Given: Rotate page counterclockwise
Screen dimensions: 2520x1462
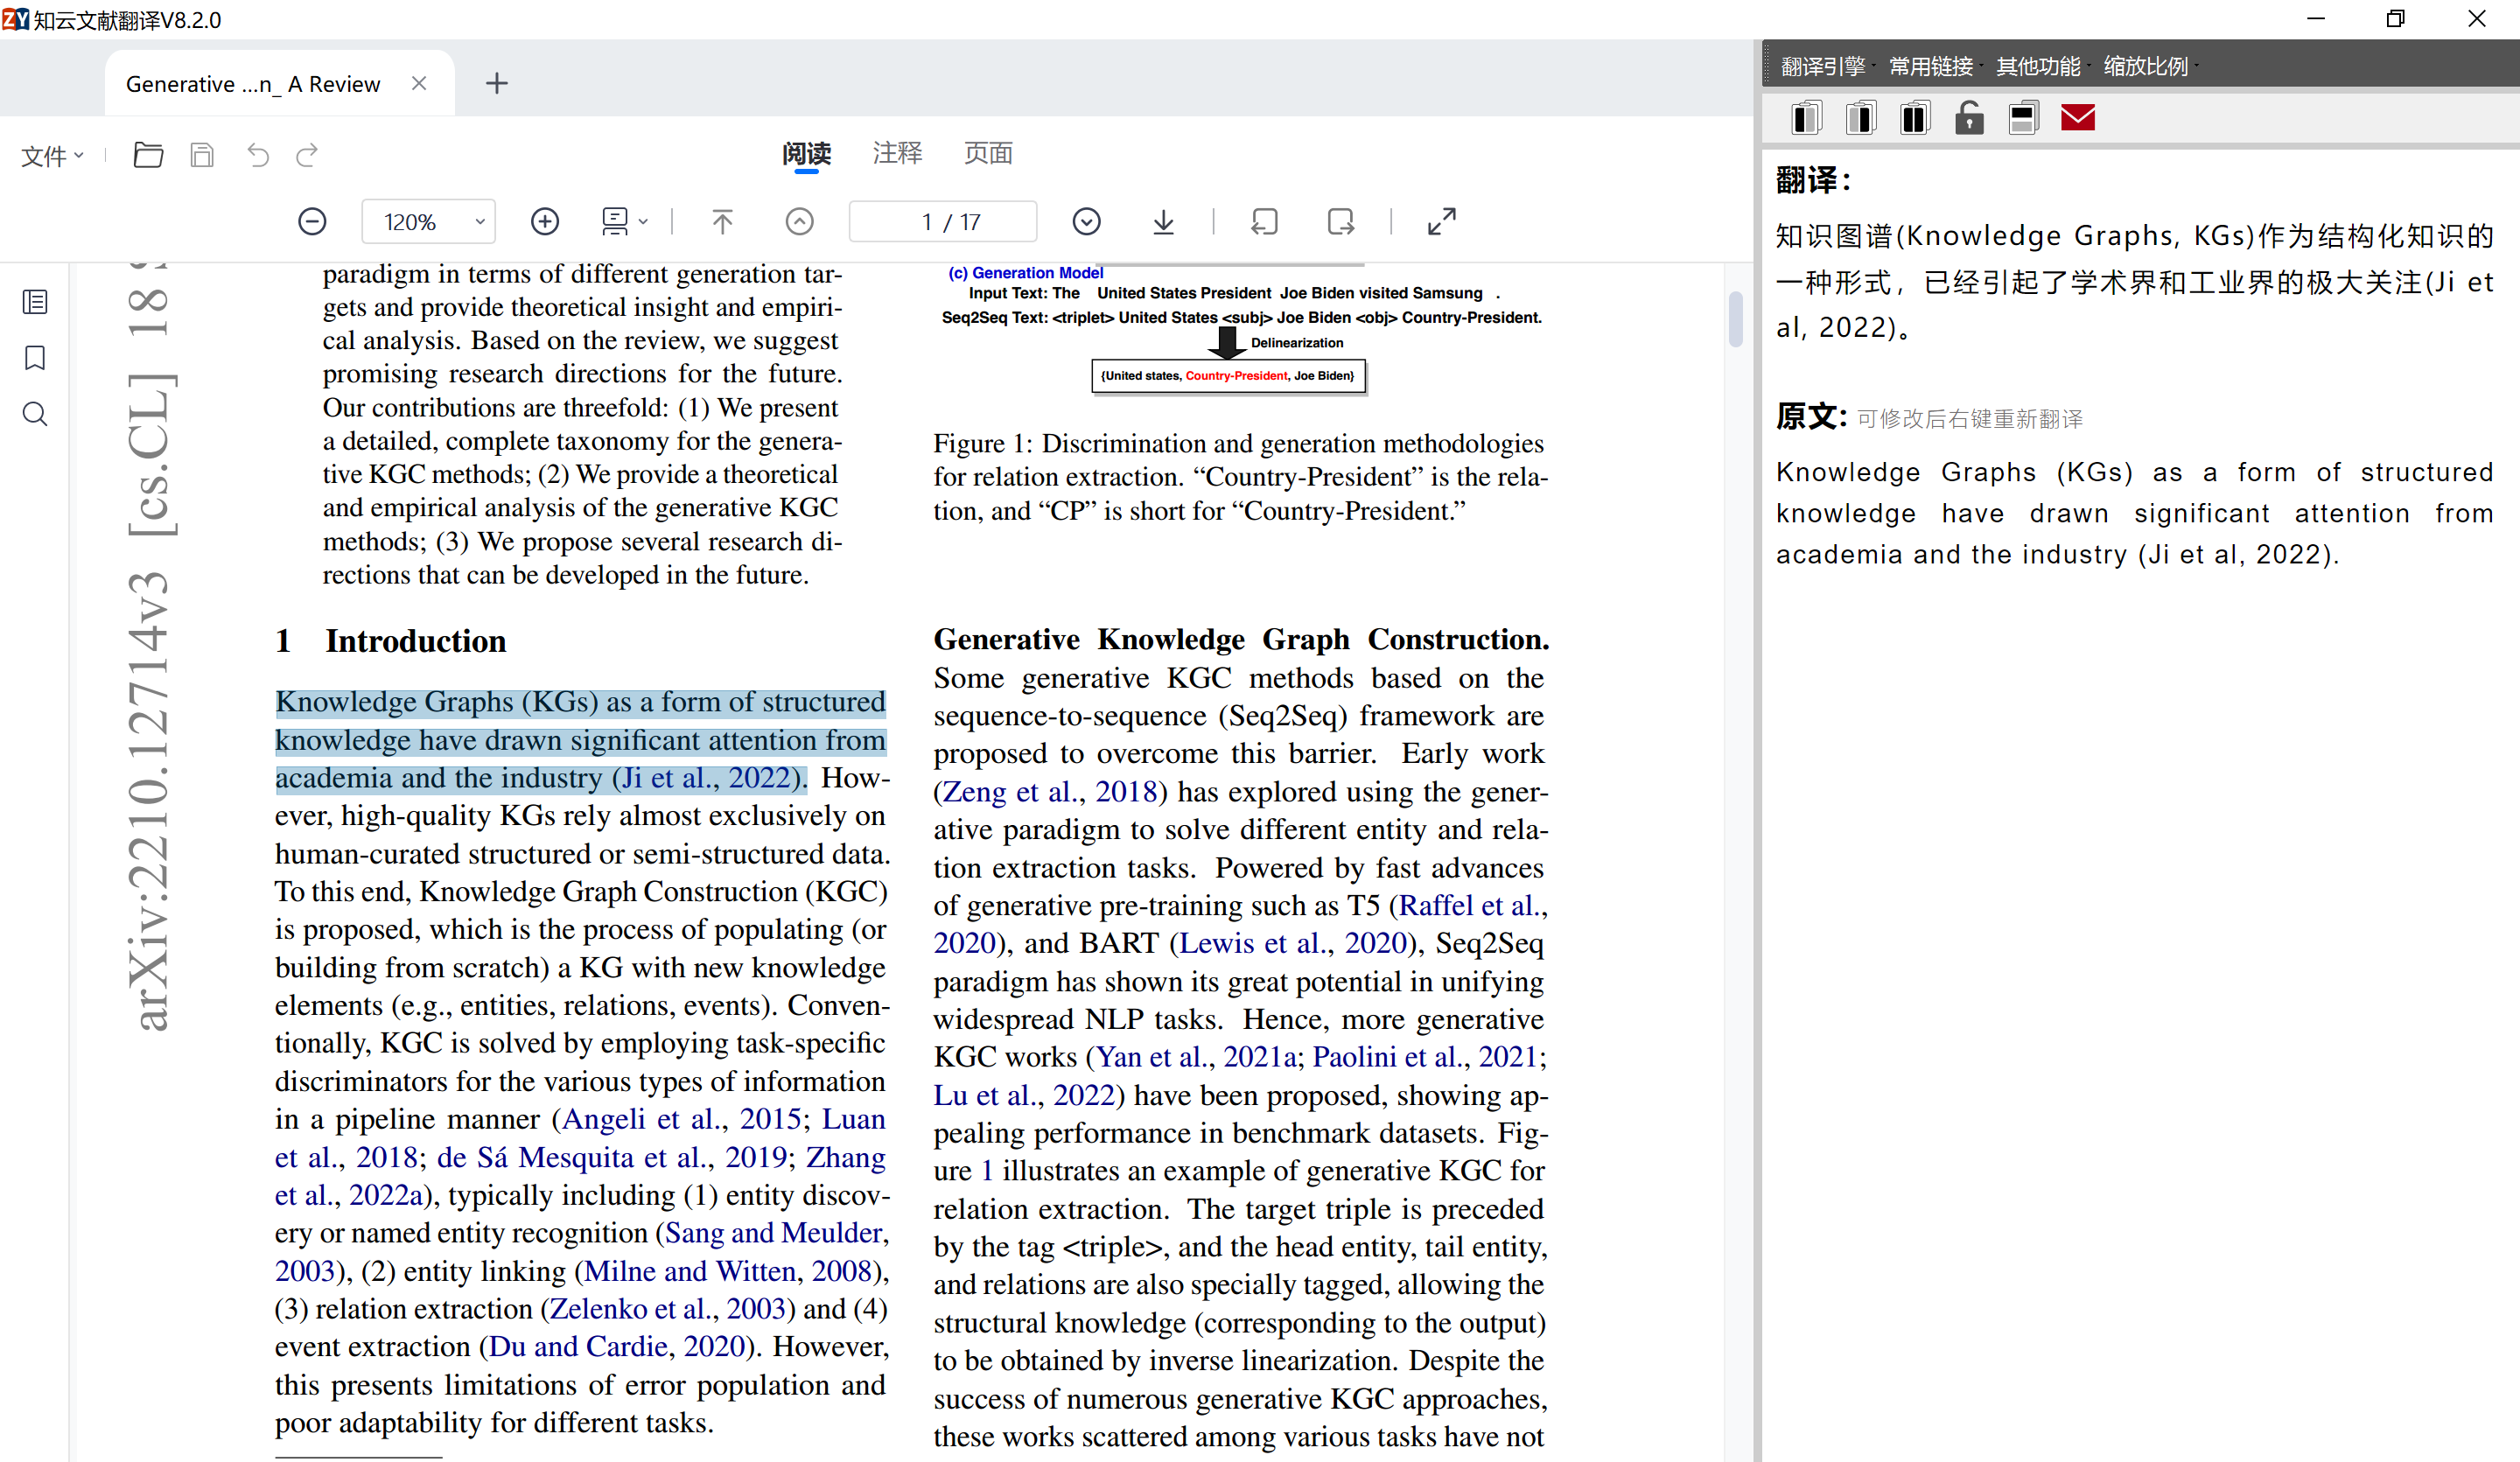Looking at the screenshot, I should coord(1264,221).
